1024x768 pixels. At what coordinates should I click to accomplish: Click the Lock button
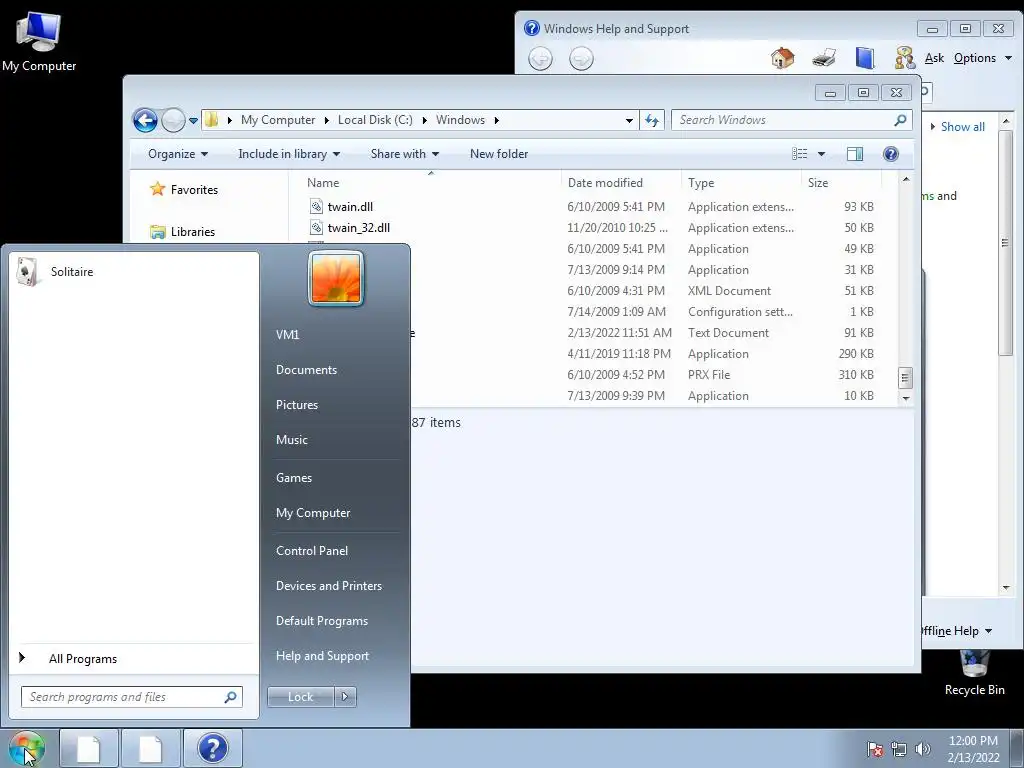(x=301, y=697)
